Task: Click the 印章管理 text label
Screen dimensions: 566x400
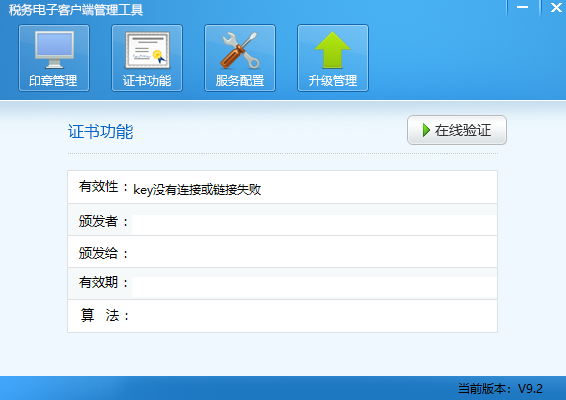Action: click(53, 81)
